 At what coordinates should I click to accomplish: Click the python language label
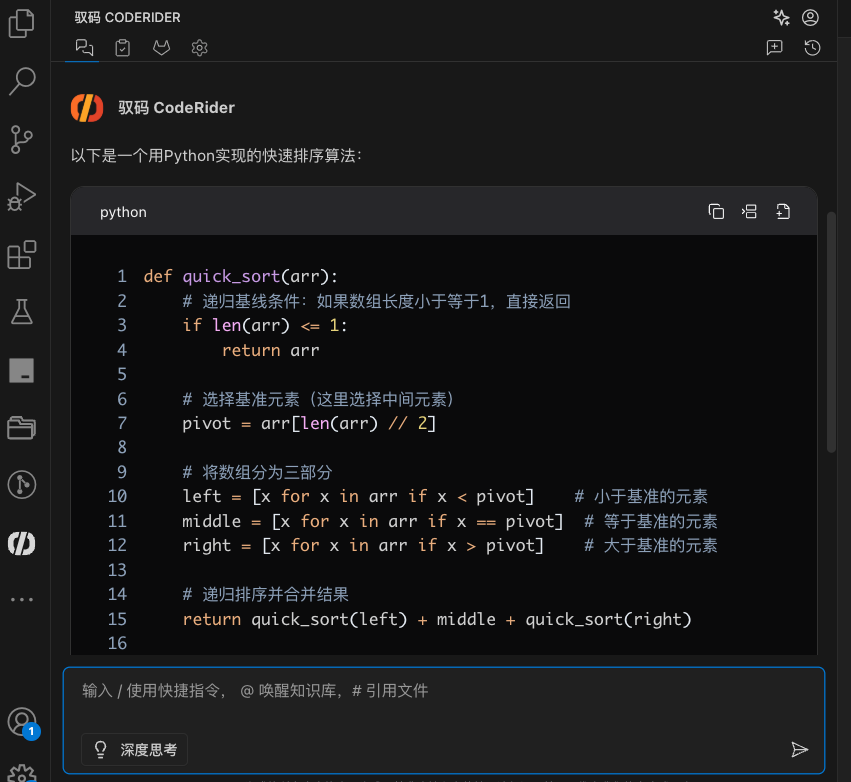click(x=123, y=212)
